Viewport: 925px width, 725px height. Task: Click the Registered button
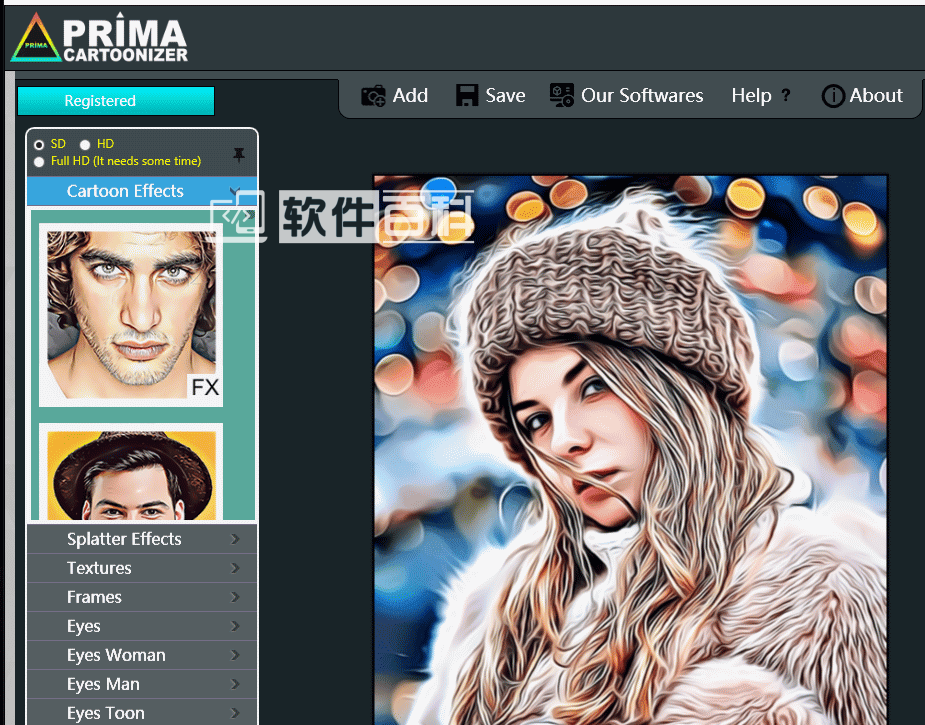point(116,101)
